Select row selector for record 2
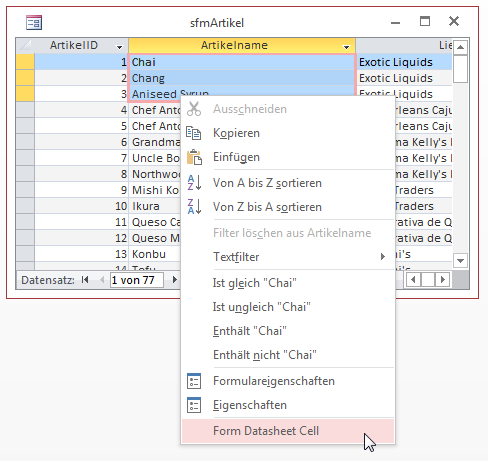Image resolution: width=488 pixels, height=461 pixels. click(25, 78)
